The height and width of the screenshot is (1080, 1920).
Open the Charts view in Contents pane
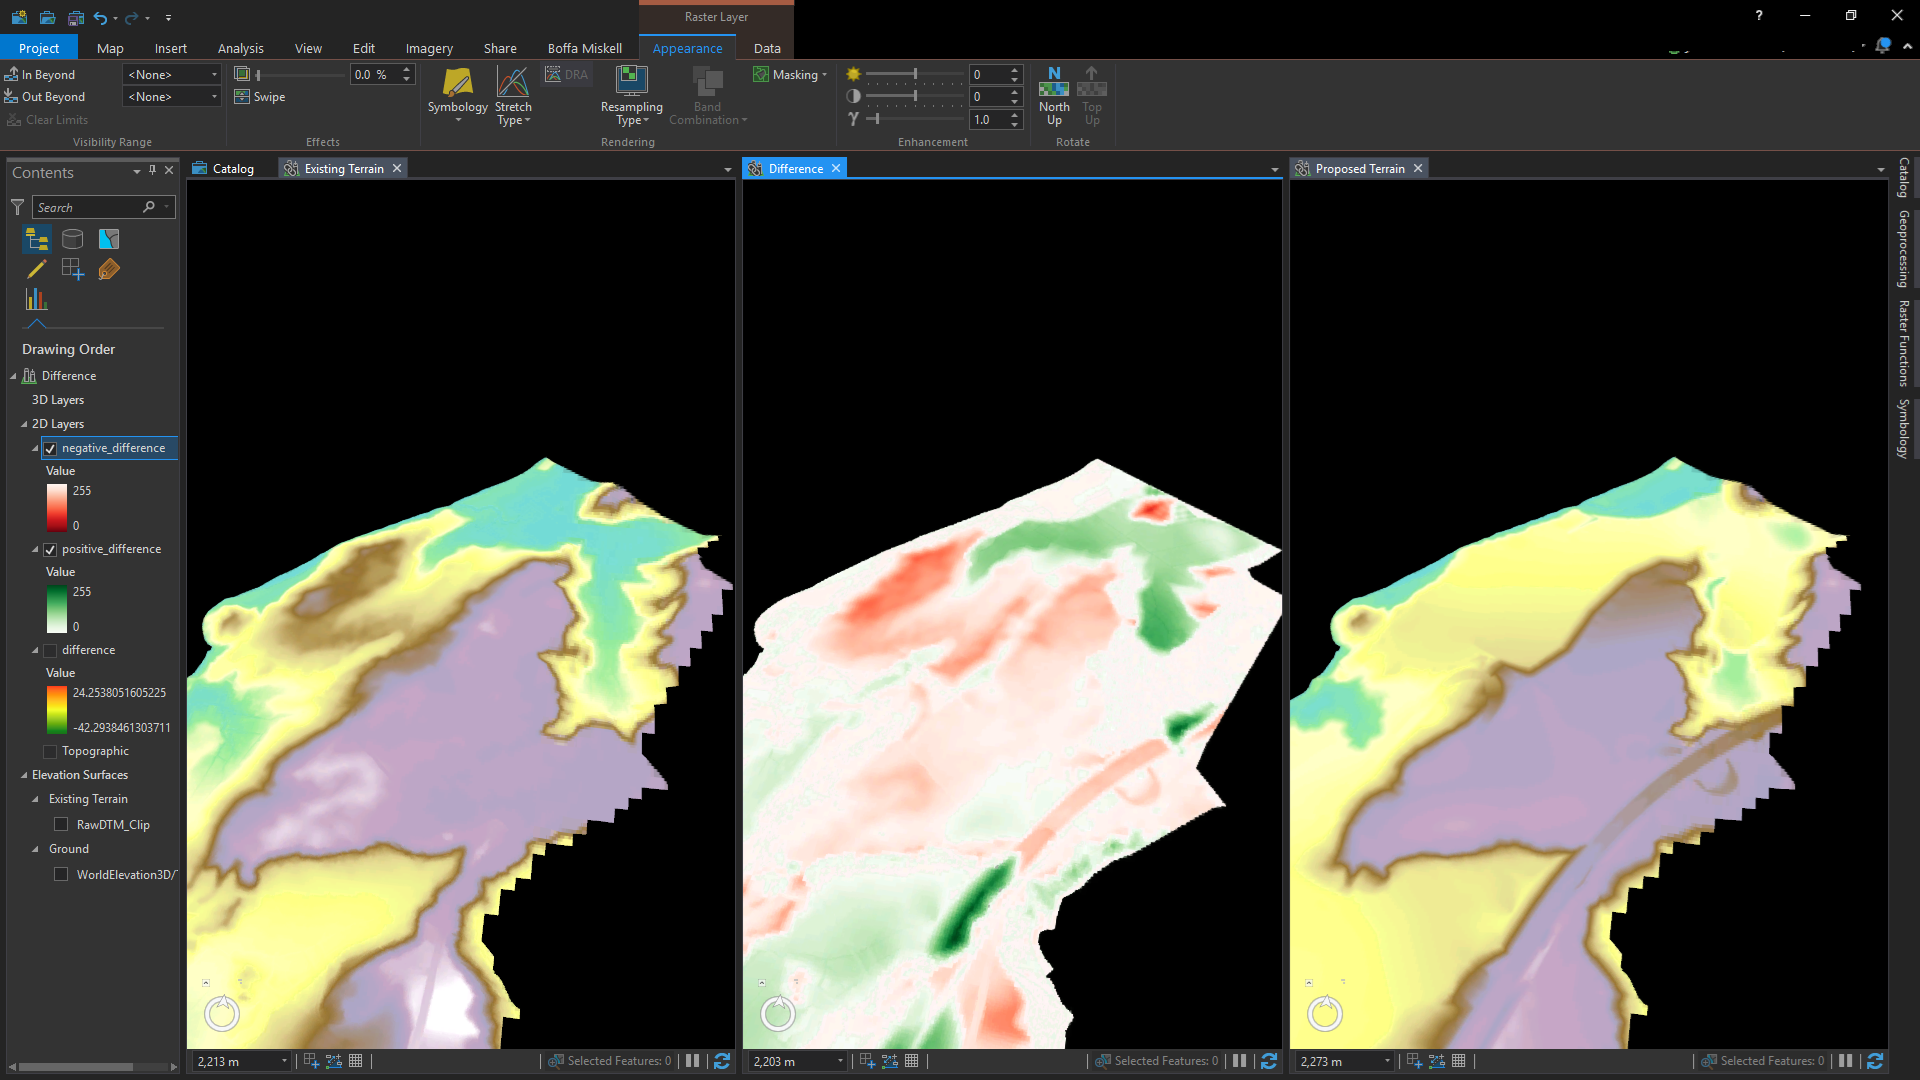click(x=36, y=299)
